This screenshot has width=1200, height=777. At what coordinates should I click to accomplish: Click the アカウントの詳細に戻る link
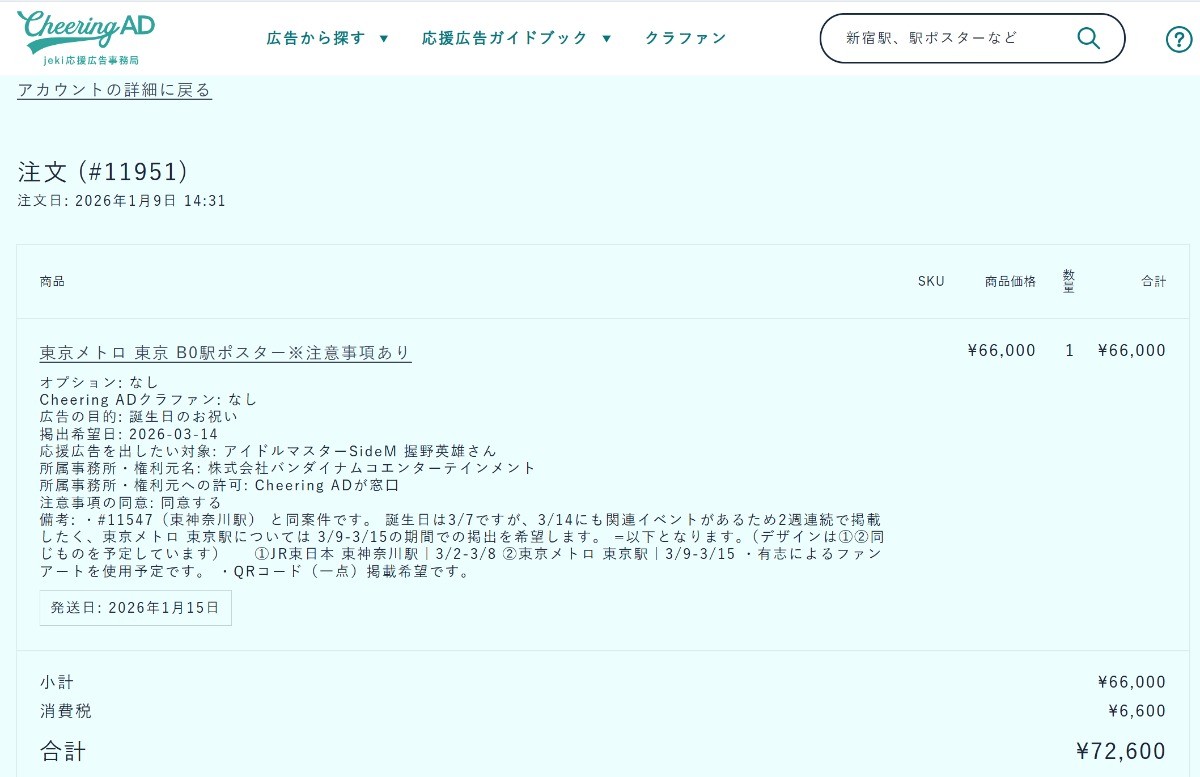tap(114, 90)
